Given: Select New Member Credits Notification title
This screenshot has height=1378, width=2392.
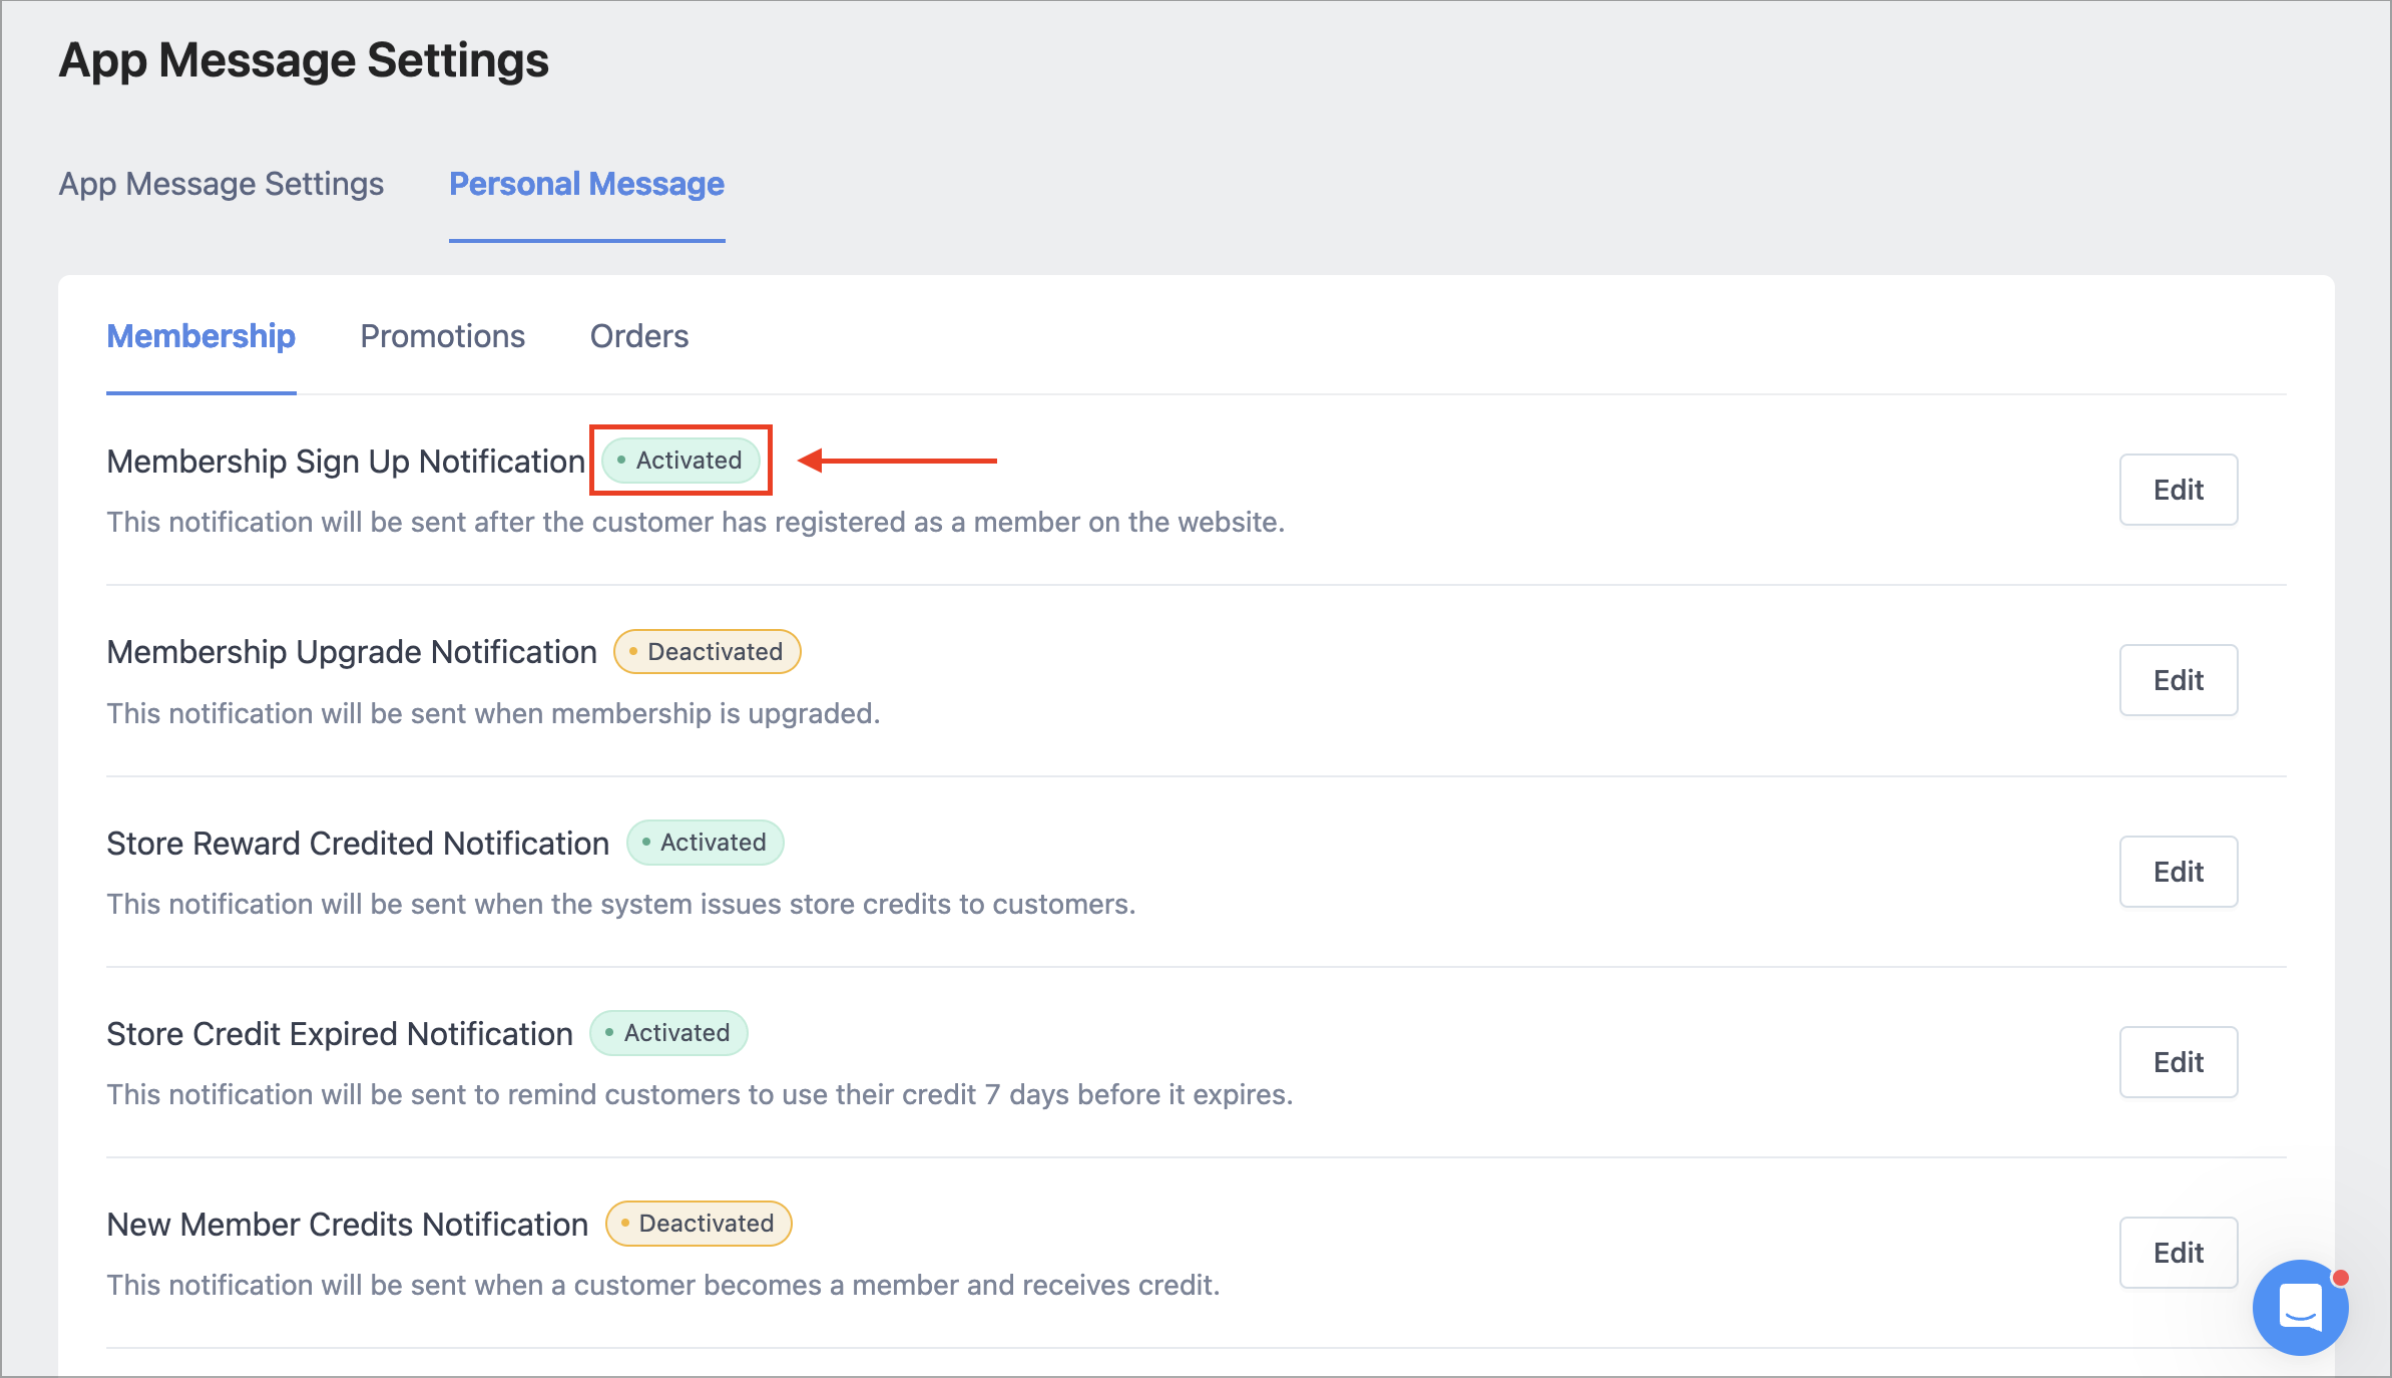Looking at the screenshot, I should coord(348,1225).
